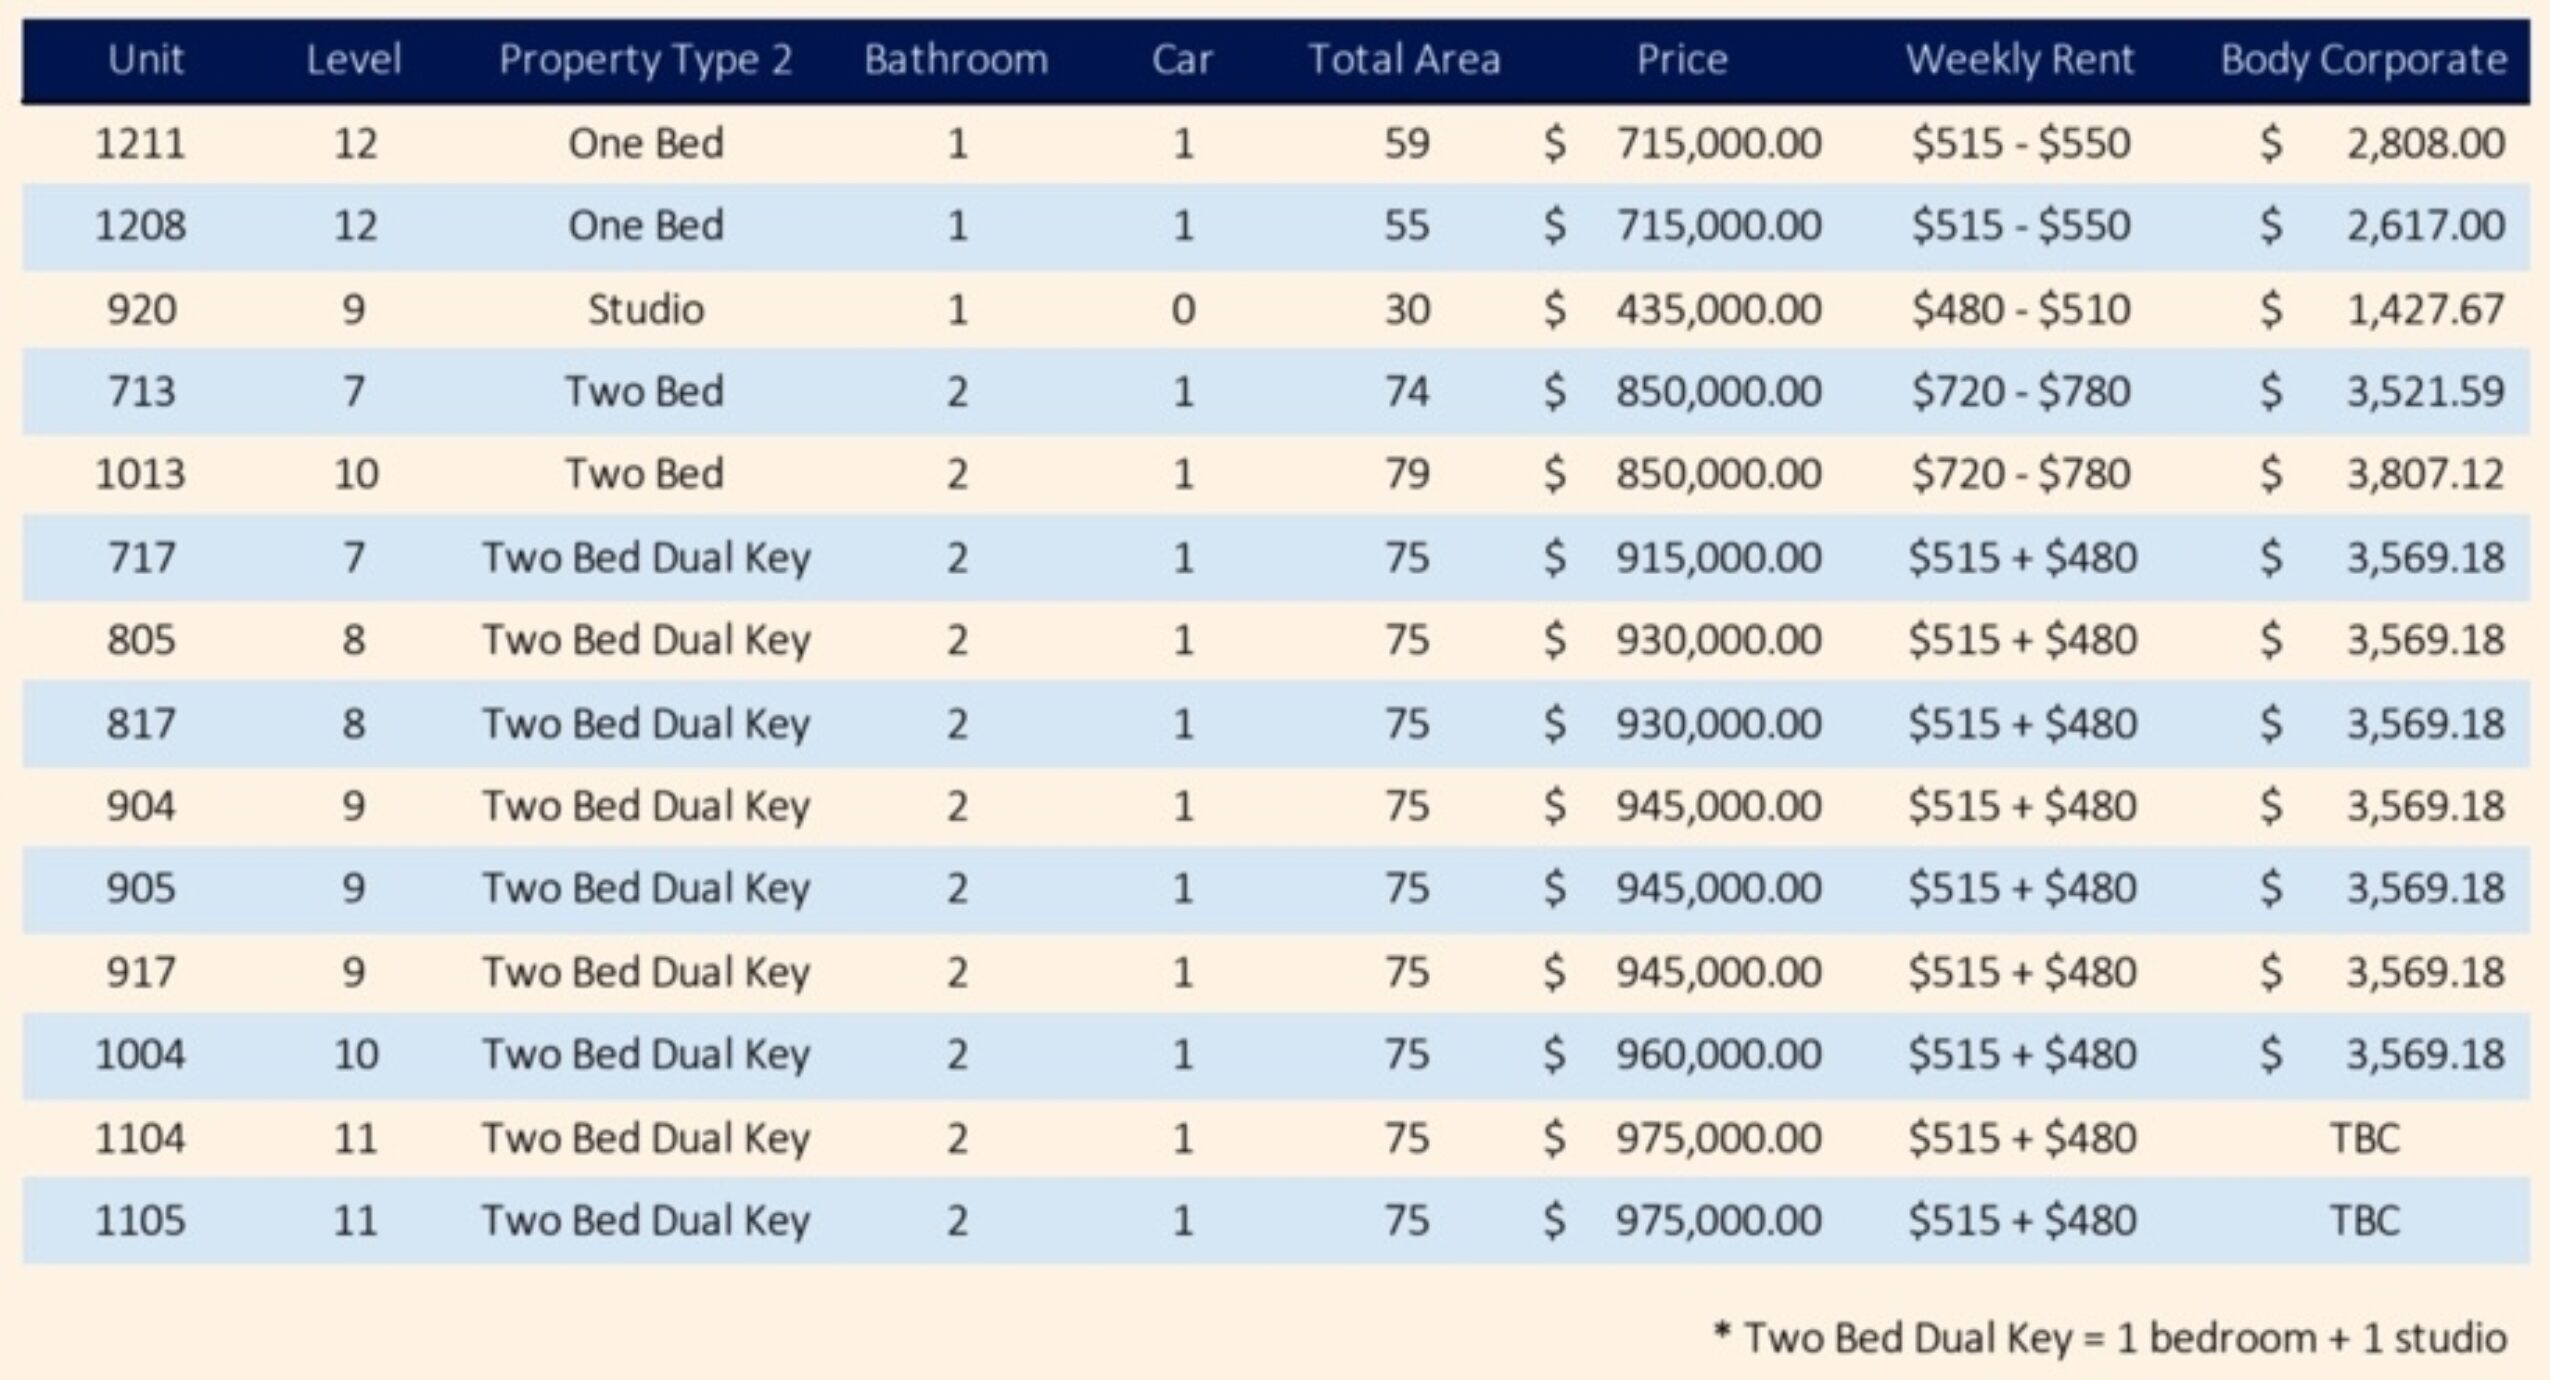Select the $915,000.00 price cell
Screen dimensions: 2550x1380
pyautogui.click(x=1718, y=557)
